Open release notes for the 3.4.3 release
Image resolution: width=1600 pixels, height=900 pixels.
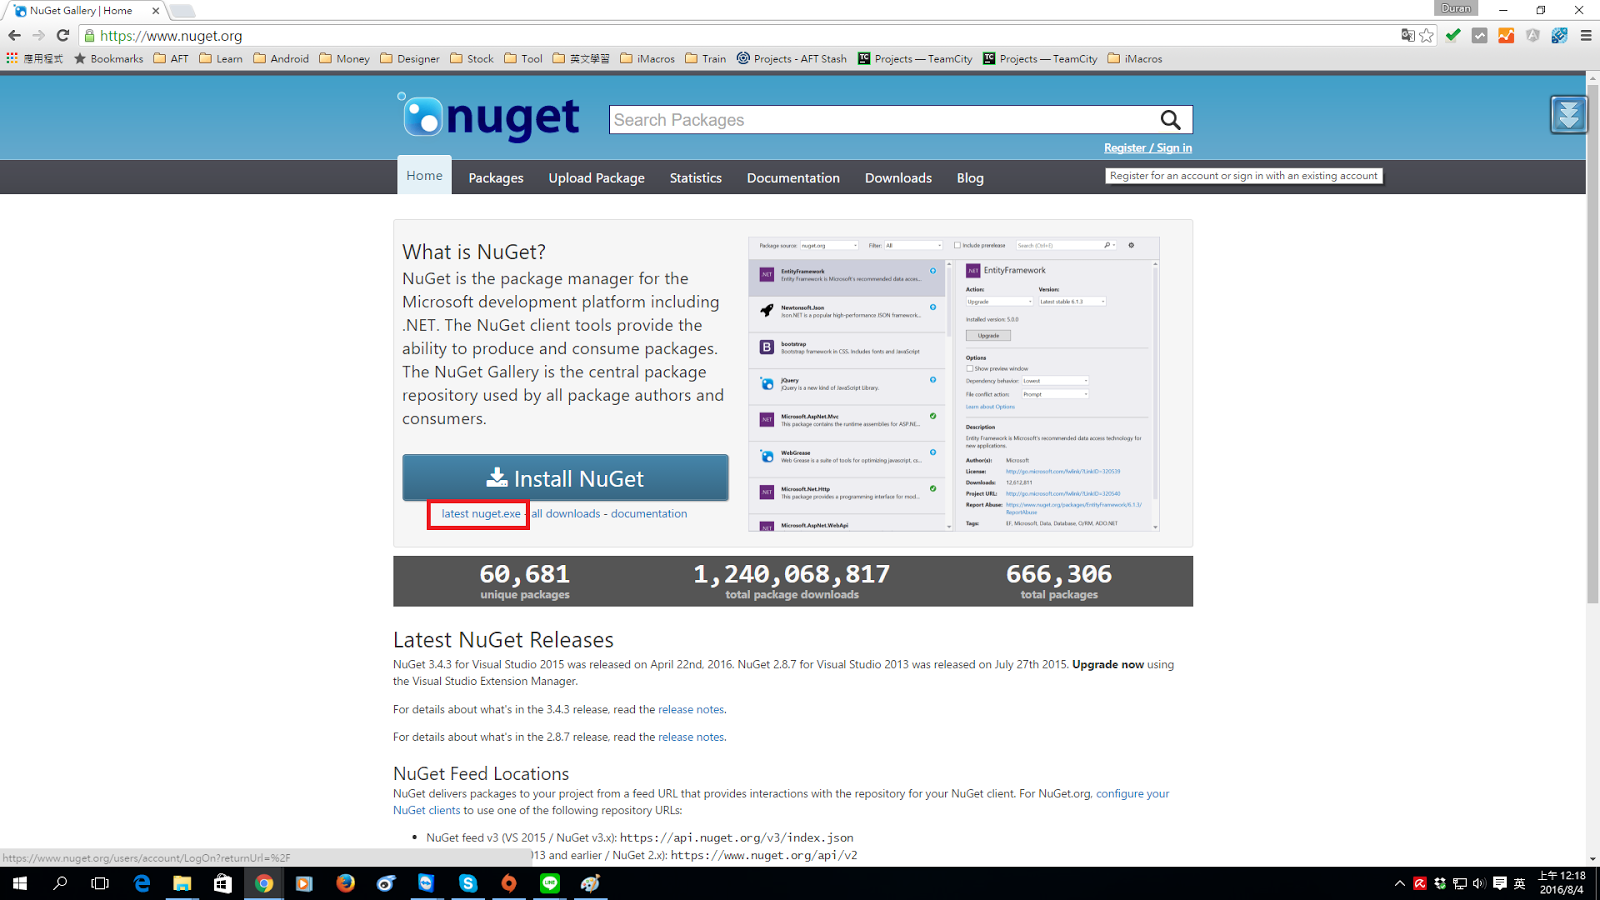pos(691,710)
